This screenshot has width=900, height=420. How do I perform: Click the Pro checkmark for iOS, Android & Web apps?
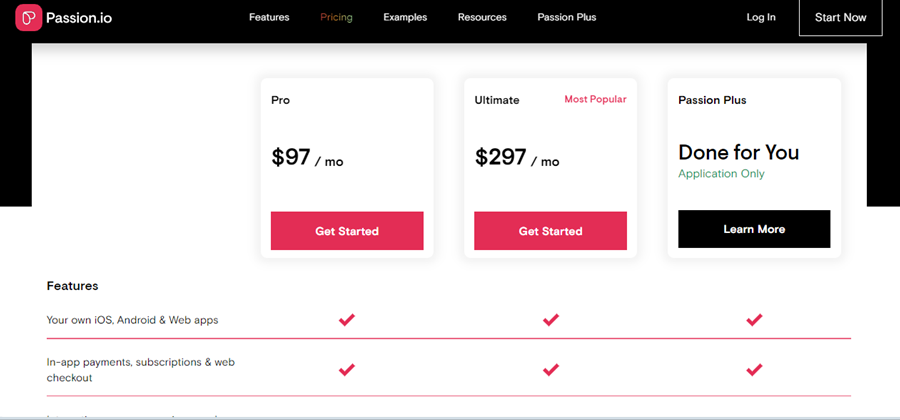coord(347,320)
